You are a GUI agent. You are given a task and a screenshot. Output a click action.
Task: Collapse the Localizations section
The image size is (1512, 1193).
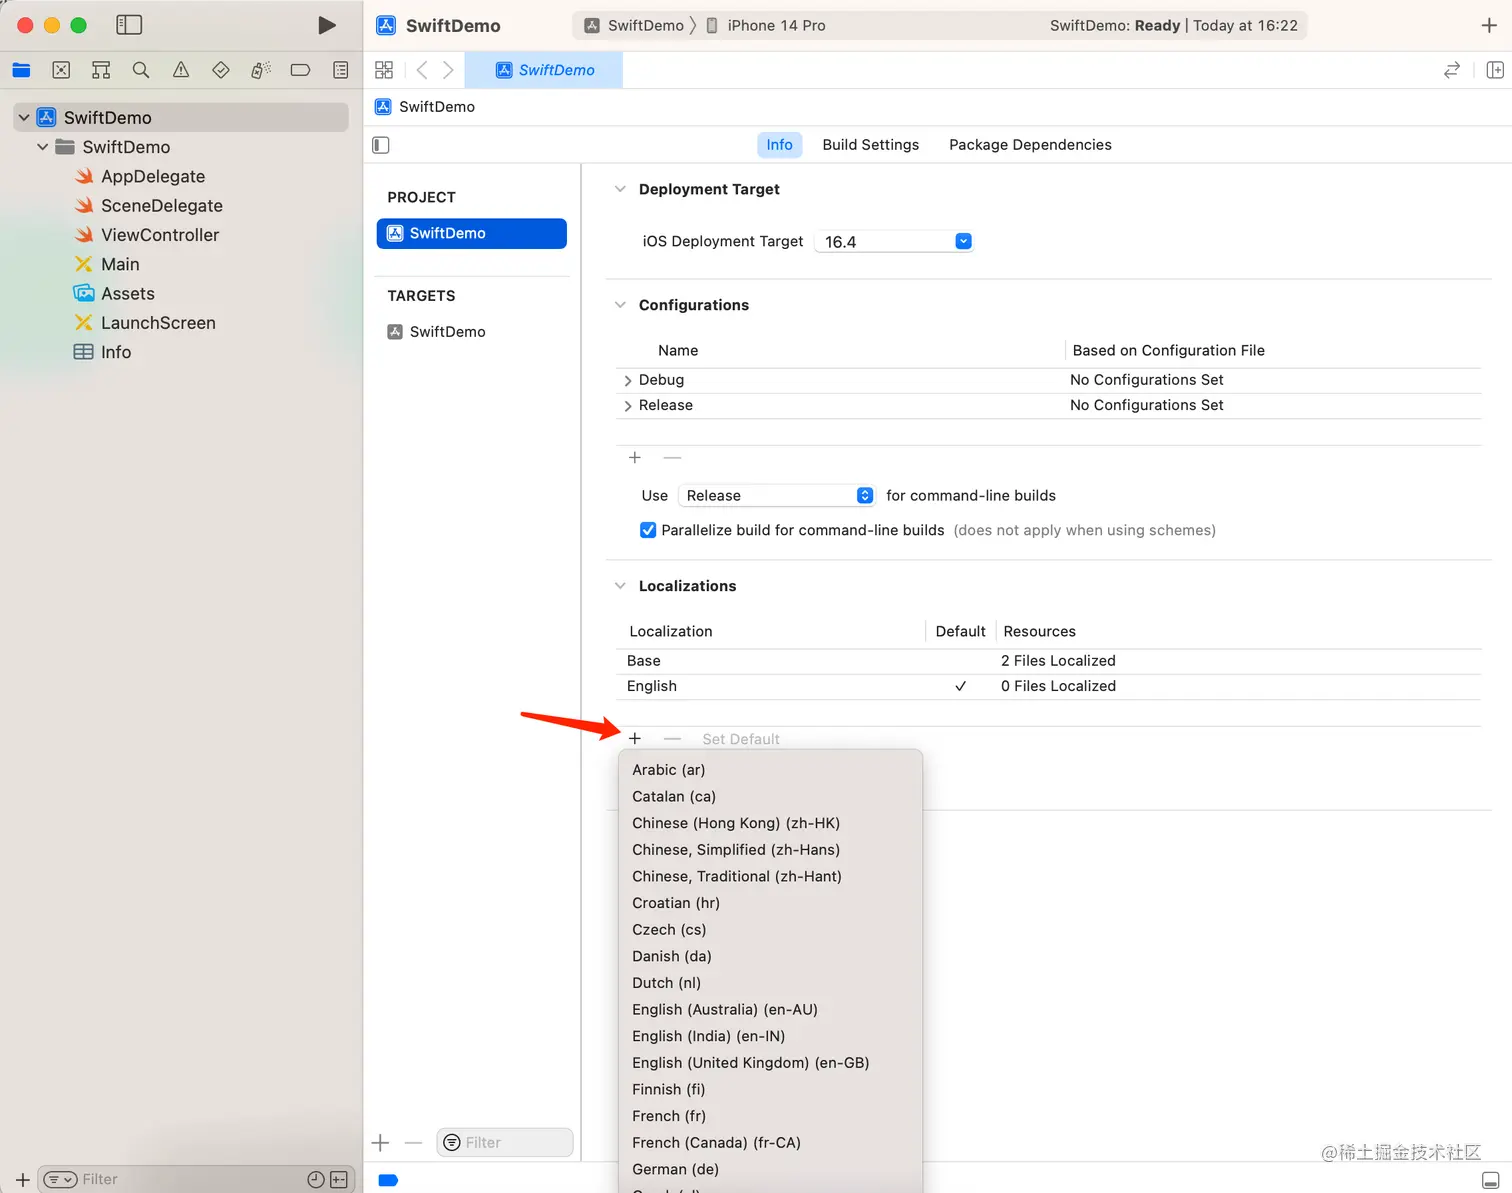point(620,586)
